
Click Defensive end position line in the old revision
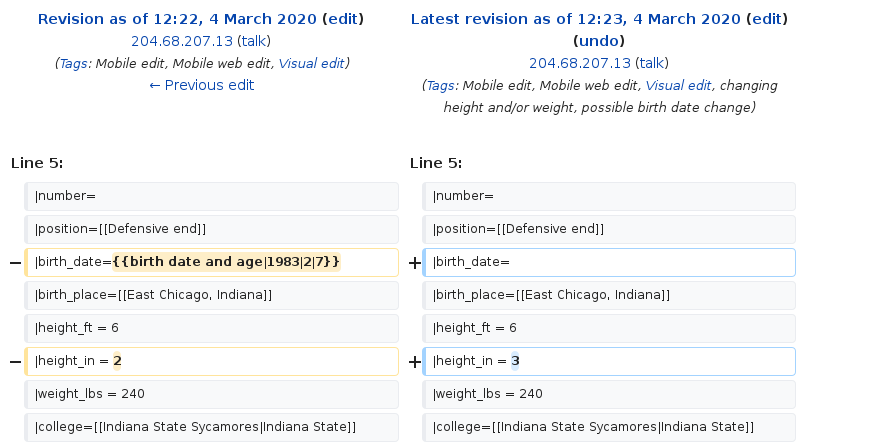point(211,229)
